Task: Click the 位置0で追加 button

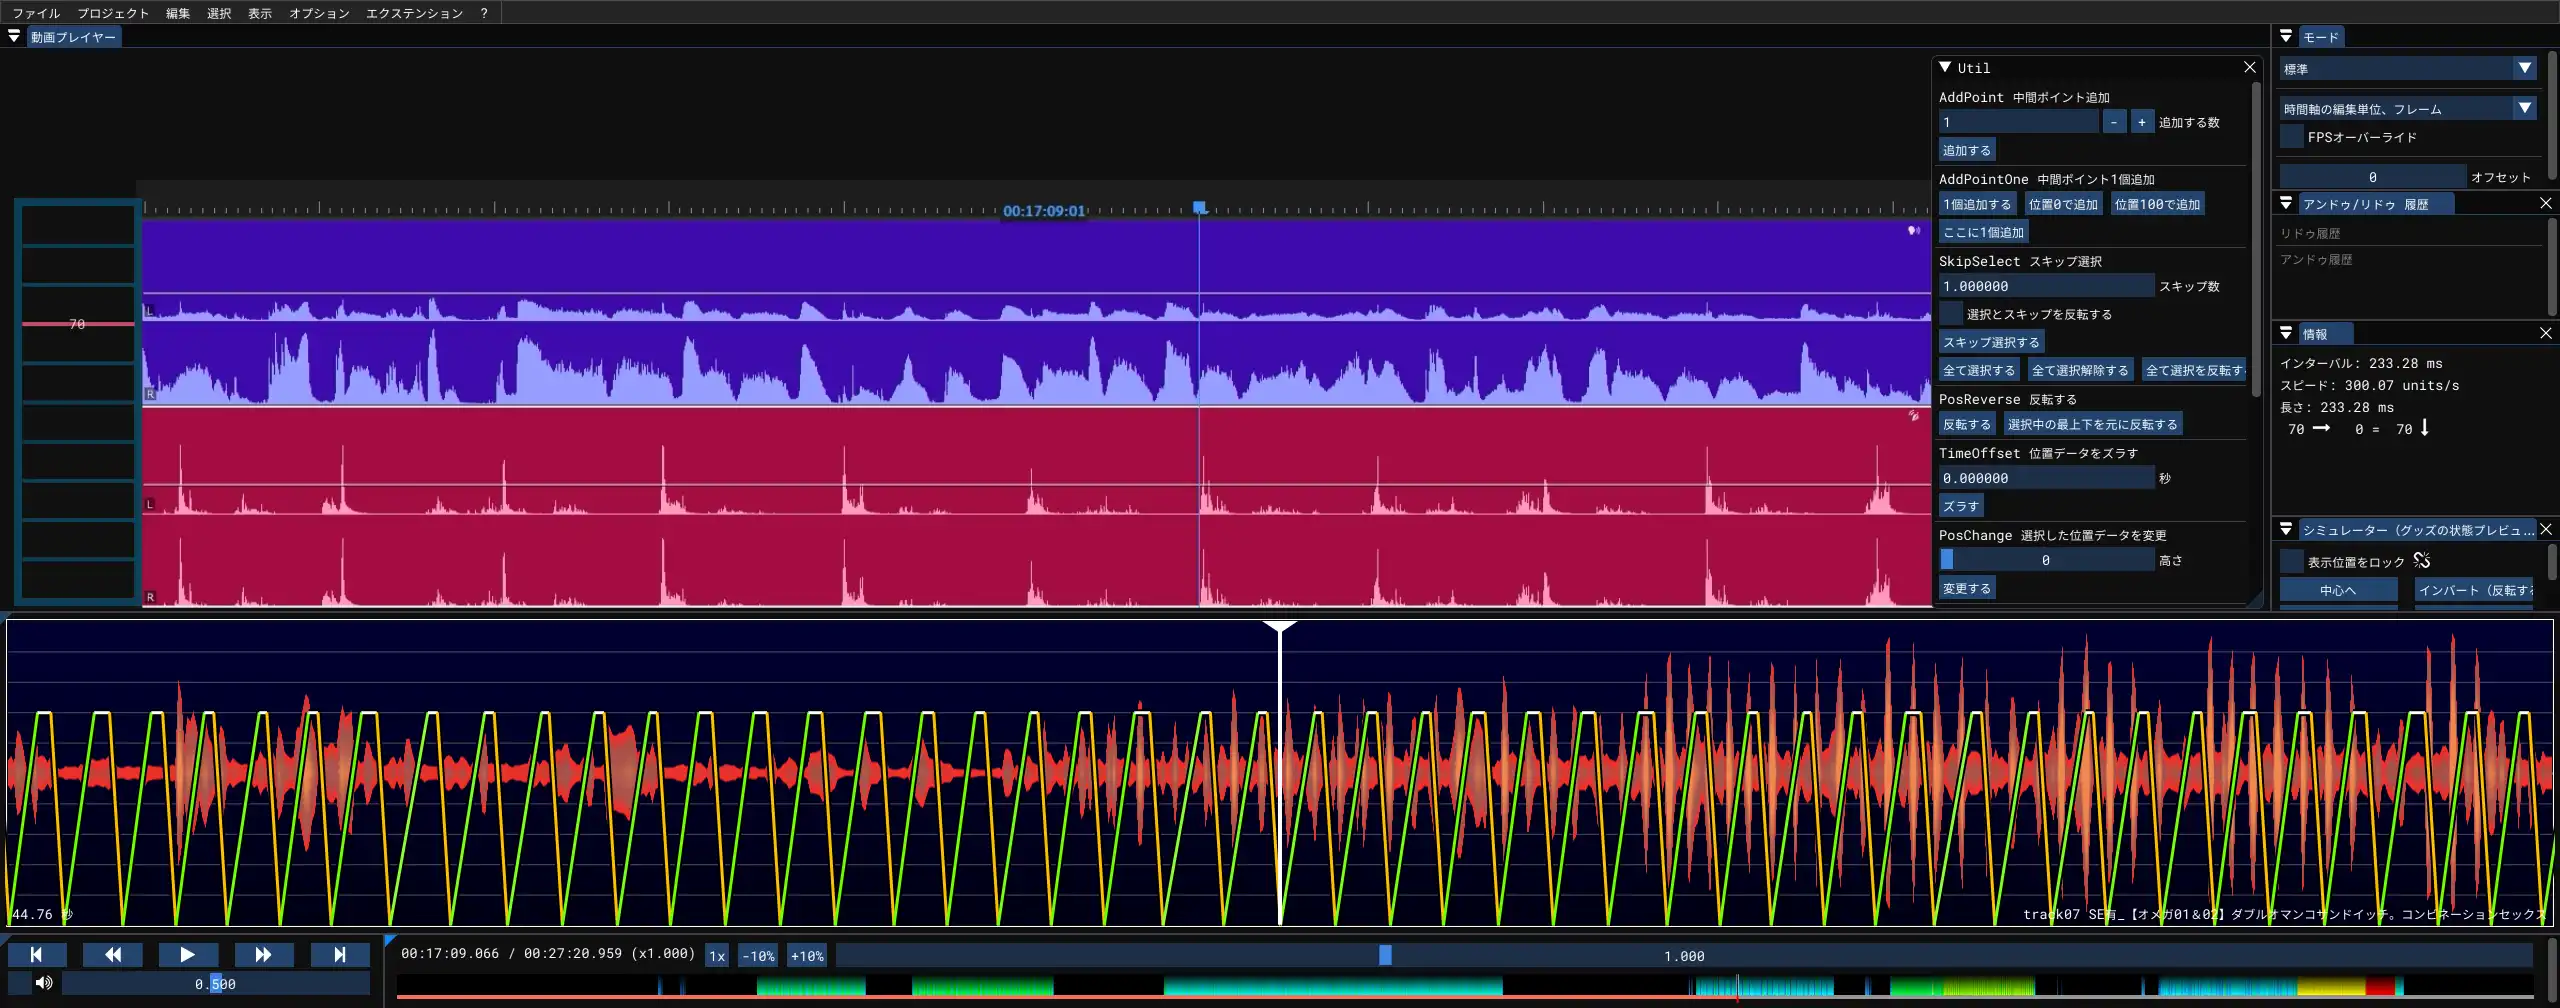Action: tap(2063, 204)
